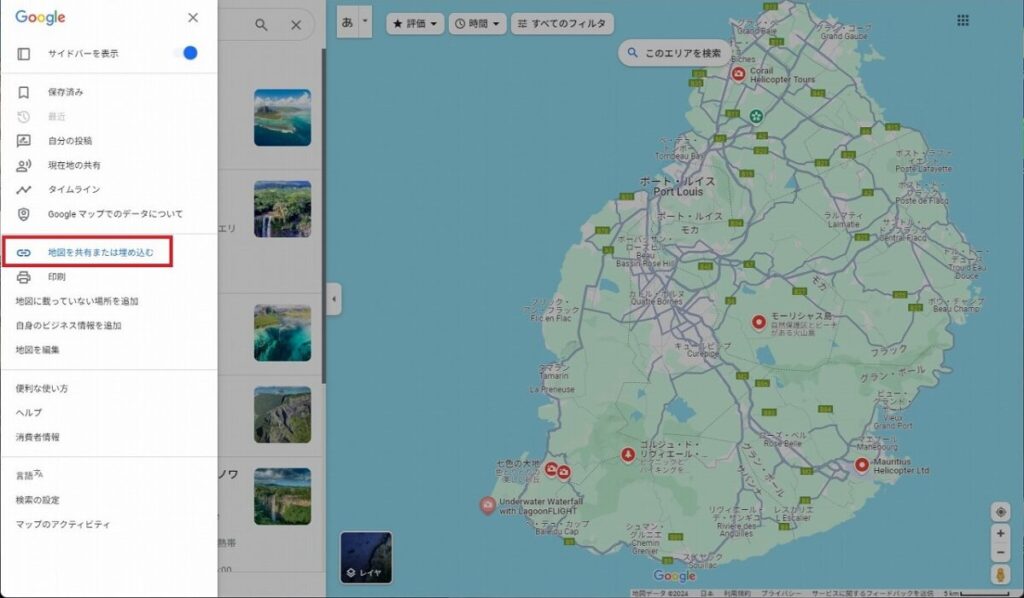Open the Google apps grid icon
The height and width of the screenshot is (598, 1024).
963,21
